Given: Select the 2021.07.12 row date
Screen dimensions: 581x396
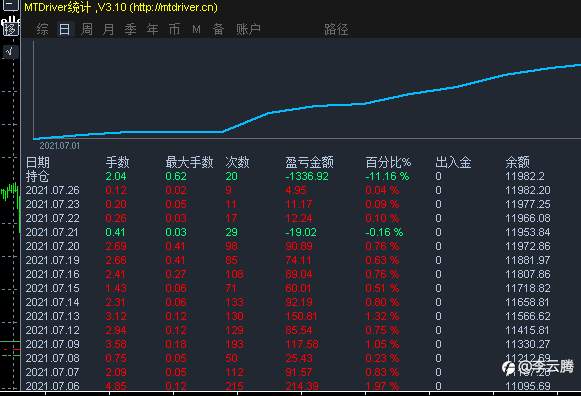Looking at the screenshot, I should (52, 330).
